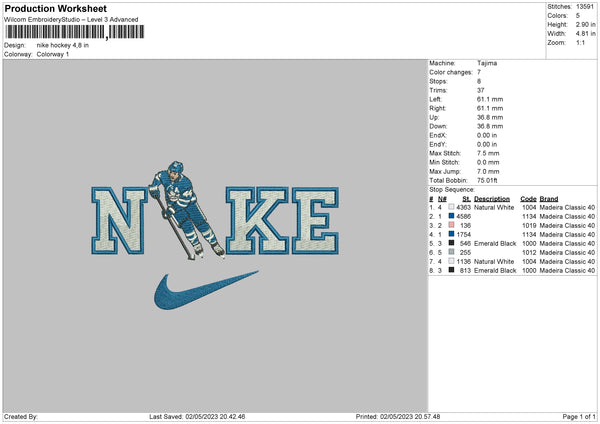Click the design name 'nike hockey 4,8 in'
Viewport: 600px width, 424px height.
coord(63,45)
